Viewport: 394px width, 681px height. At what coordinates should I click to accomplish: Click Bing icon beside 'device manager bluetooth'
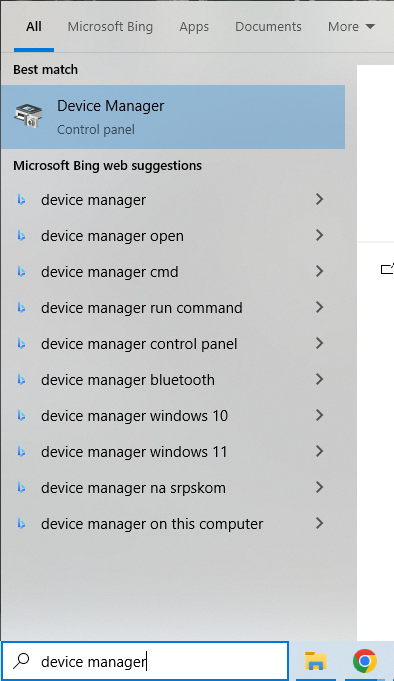coord(21,380)
